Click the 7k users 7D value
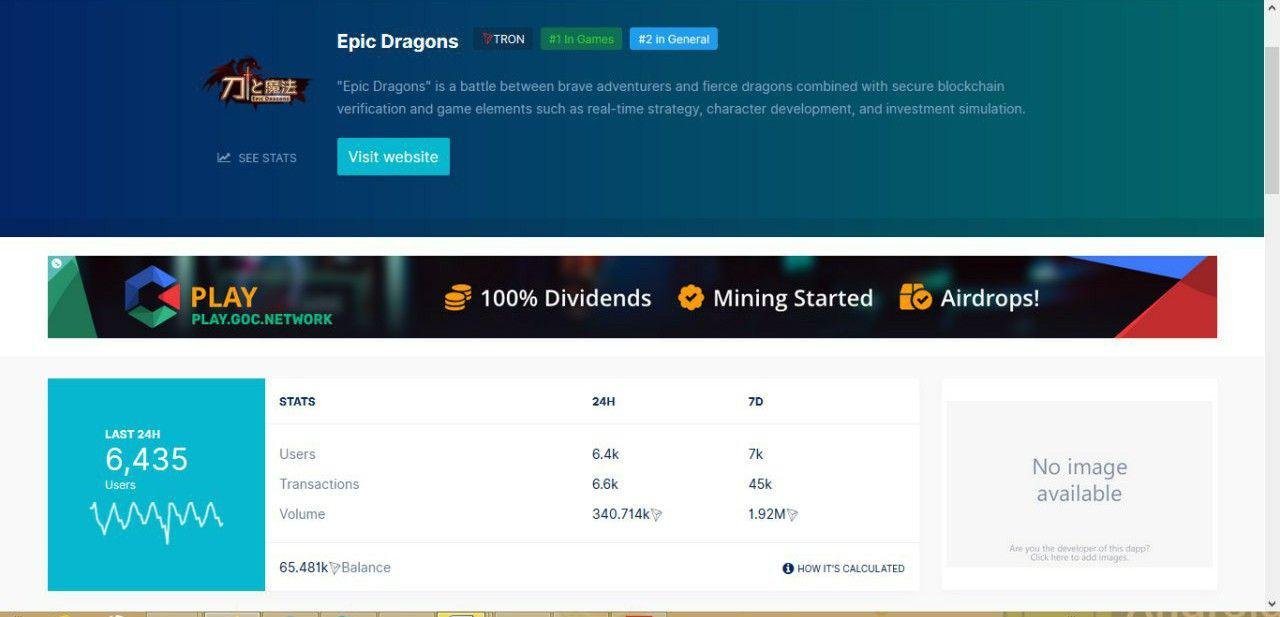The width and height of the screenshot is (1280, 617). click(755, 454)
